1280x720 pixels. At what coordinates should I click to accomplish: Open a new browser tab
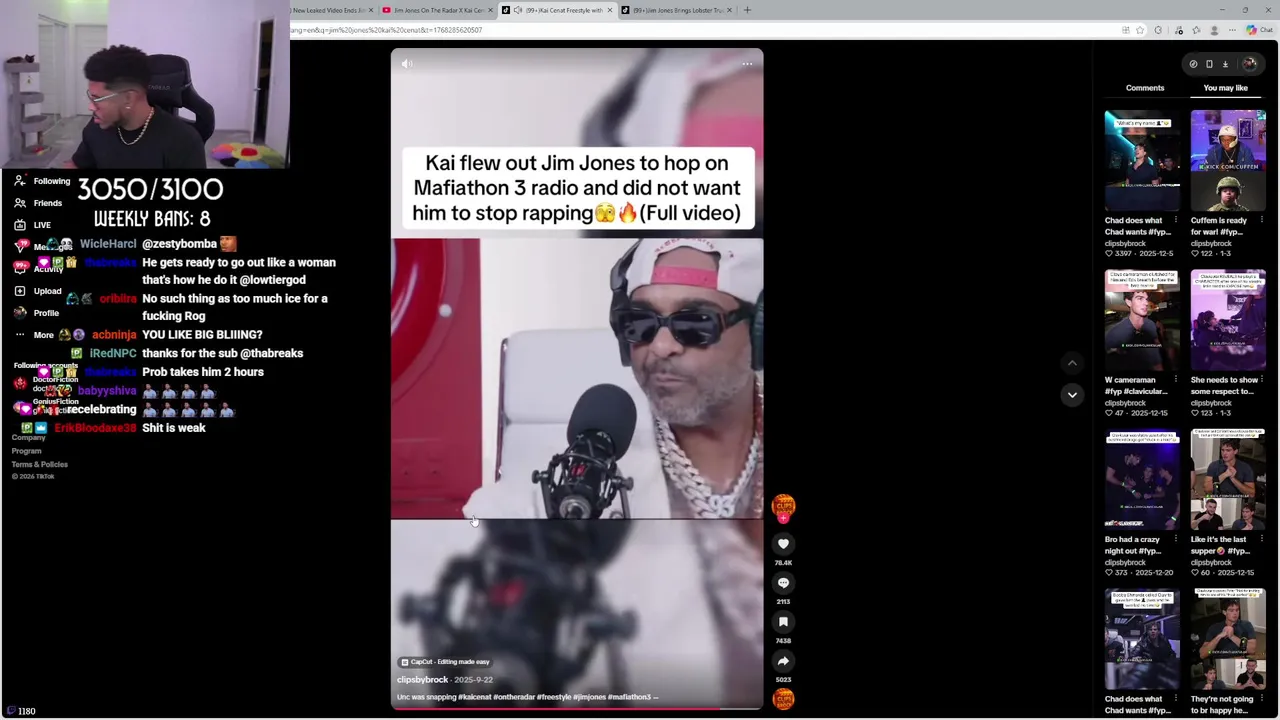pos(748,10)
